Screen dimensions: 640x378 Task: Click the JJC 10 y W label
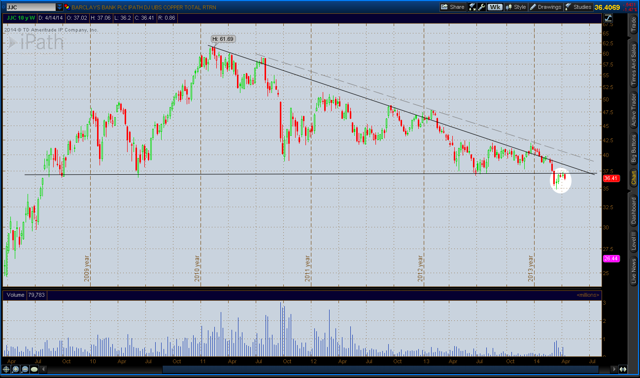point(20,18)
